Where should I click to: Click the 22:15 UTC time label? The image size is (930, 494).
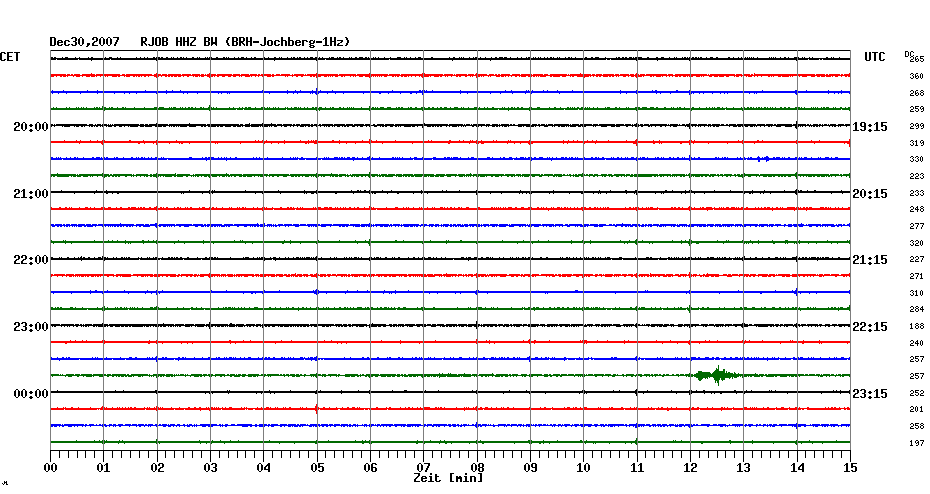click(870, 327)
